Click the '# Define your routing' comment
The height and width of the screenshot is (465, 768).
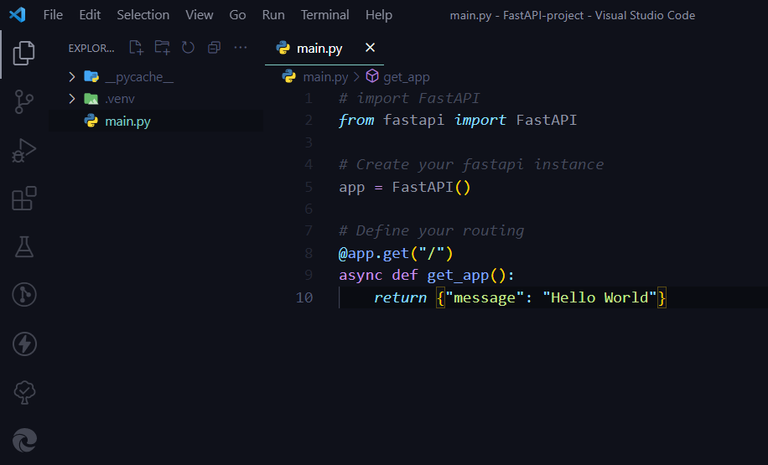432,230
